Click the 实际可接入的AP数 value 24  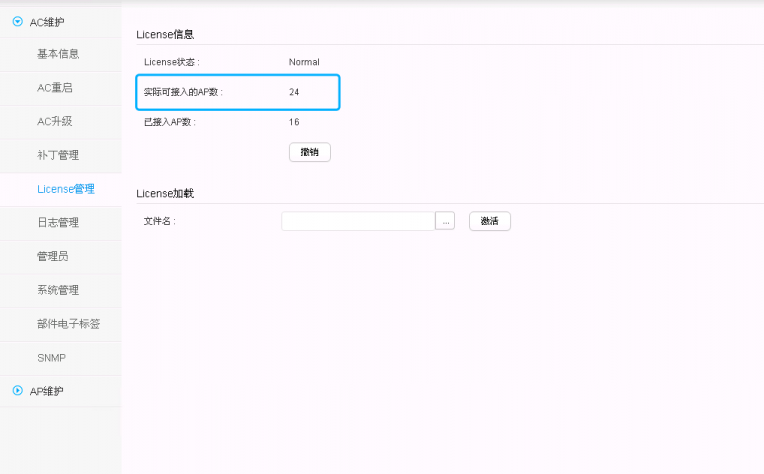tap(294, 92)
